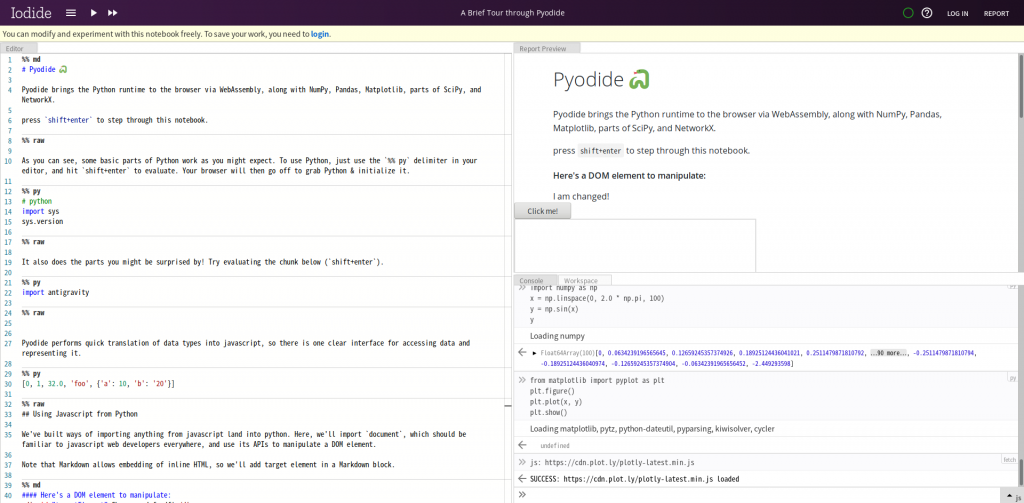Run all chunks with the fast-forward icon
1024x503 pixels.
(x=113, y=13)
